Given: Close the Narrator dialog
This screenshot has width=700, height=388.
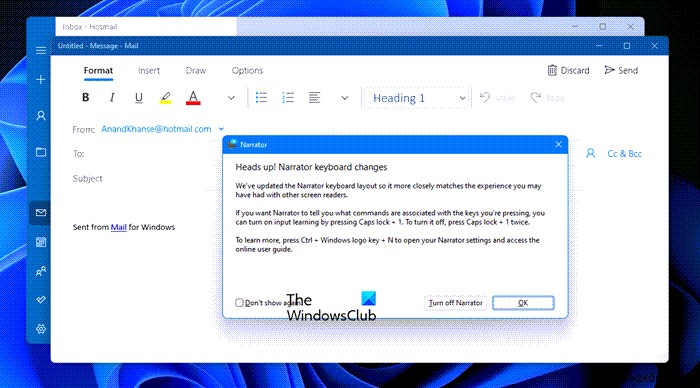Looking at the screenshot, I should (558, 144).
